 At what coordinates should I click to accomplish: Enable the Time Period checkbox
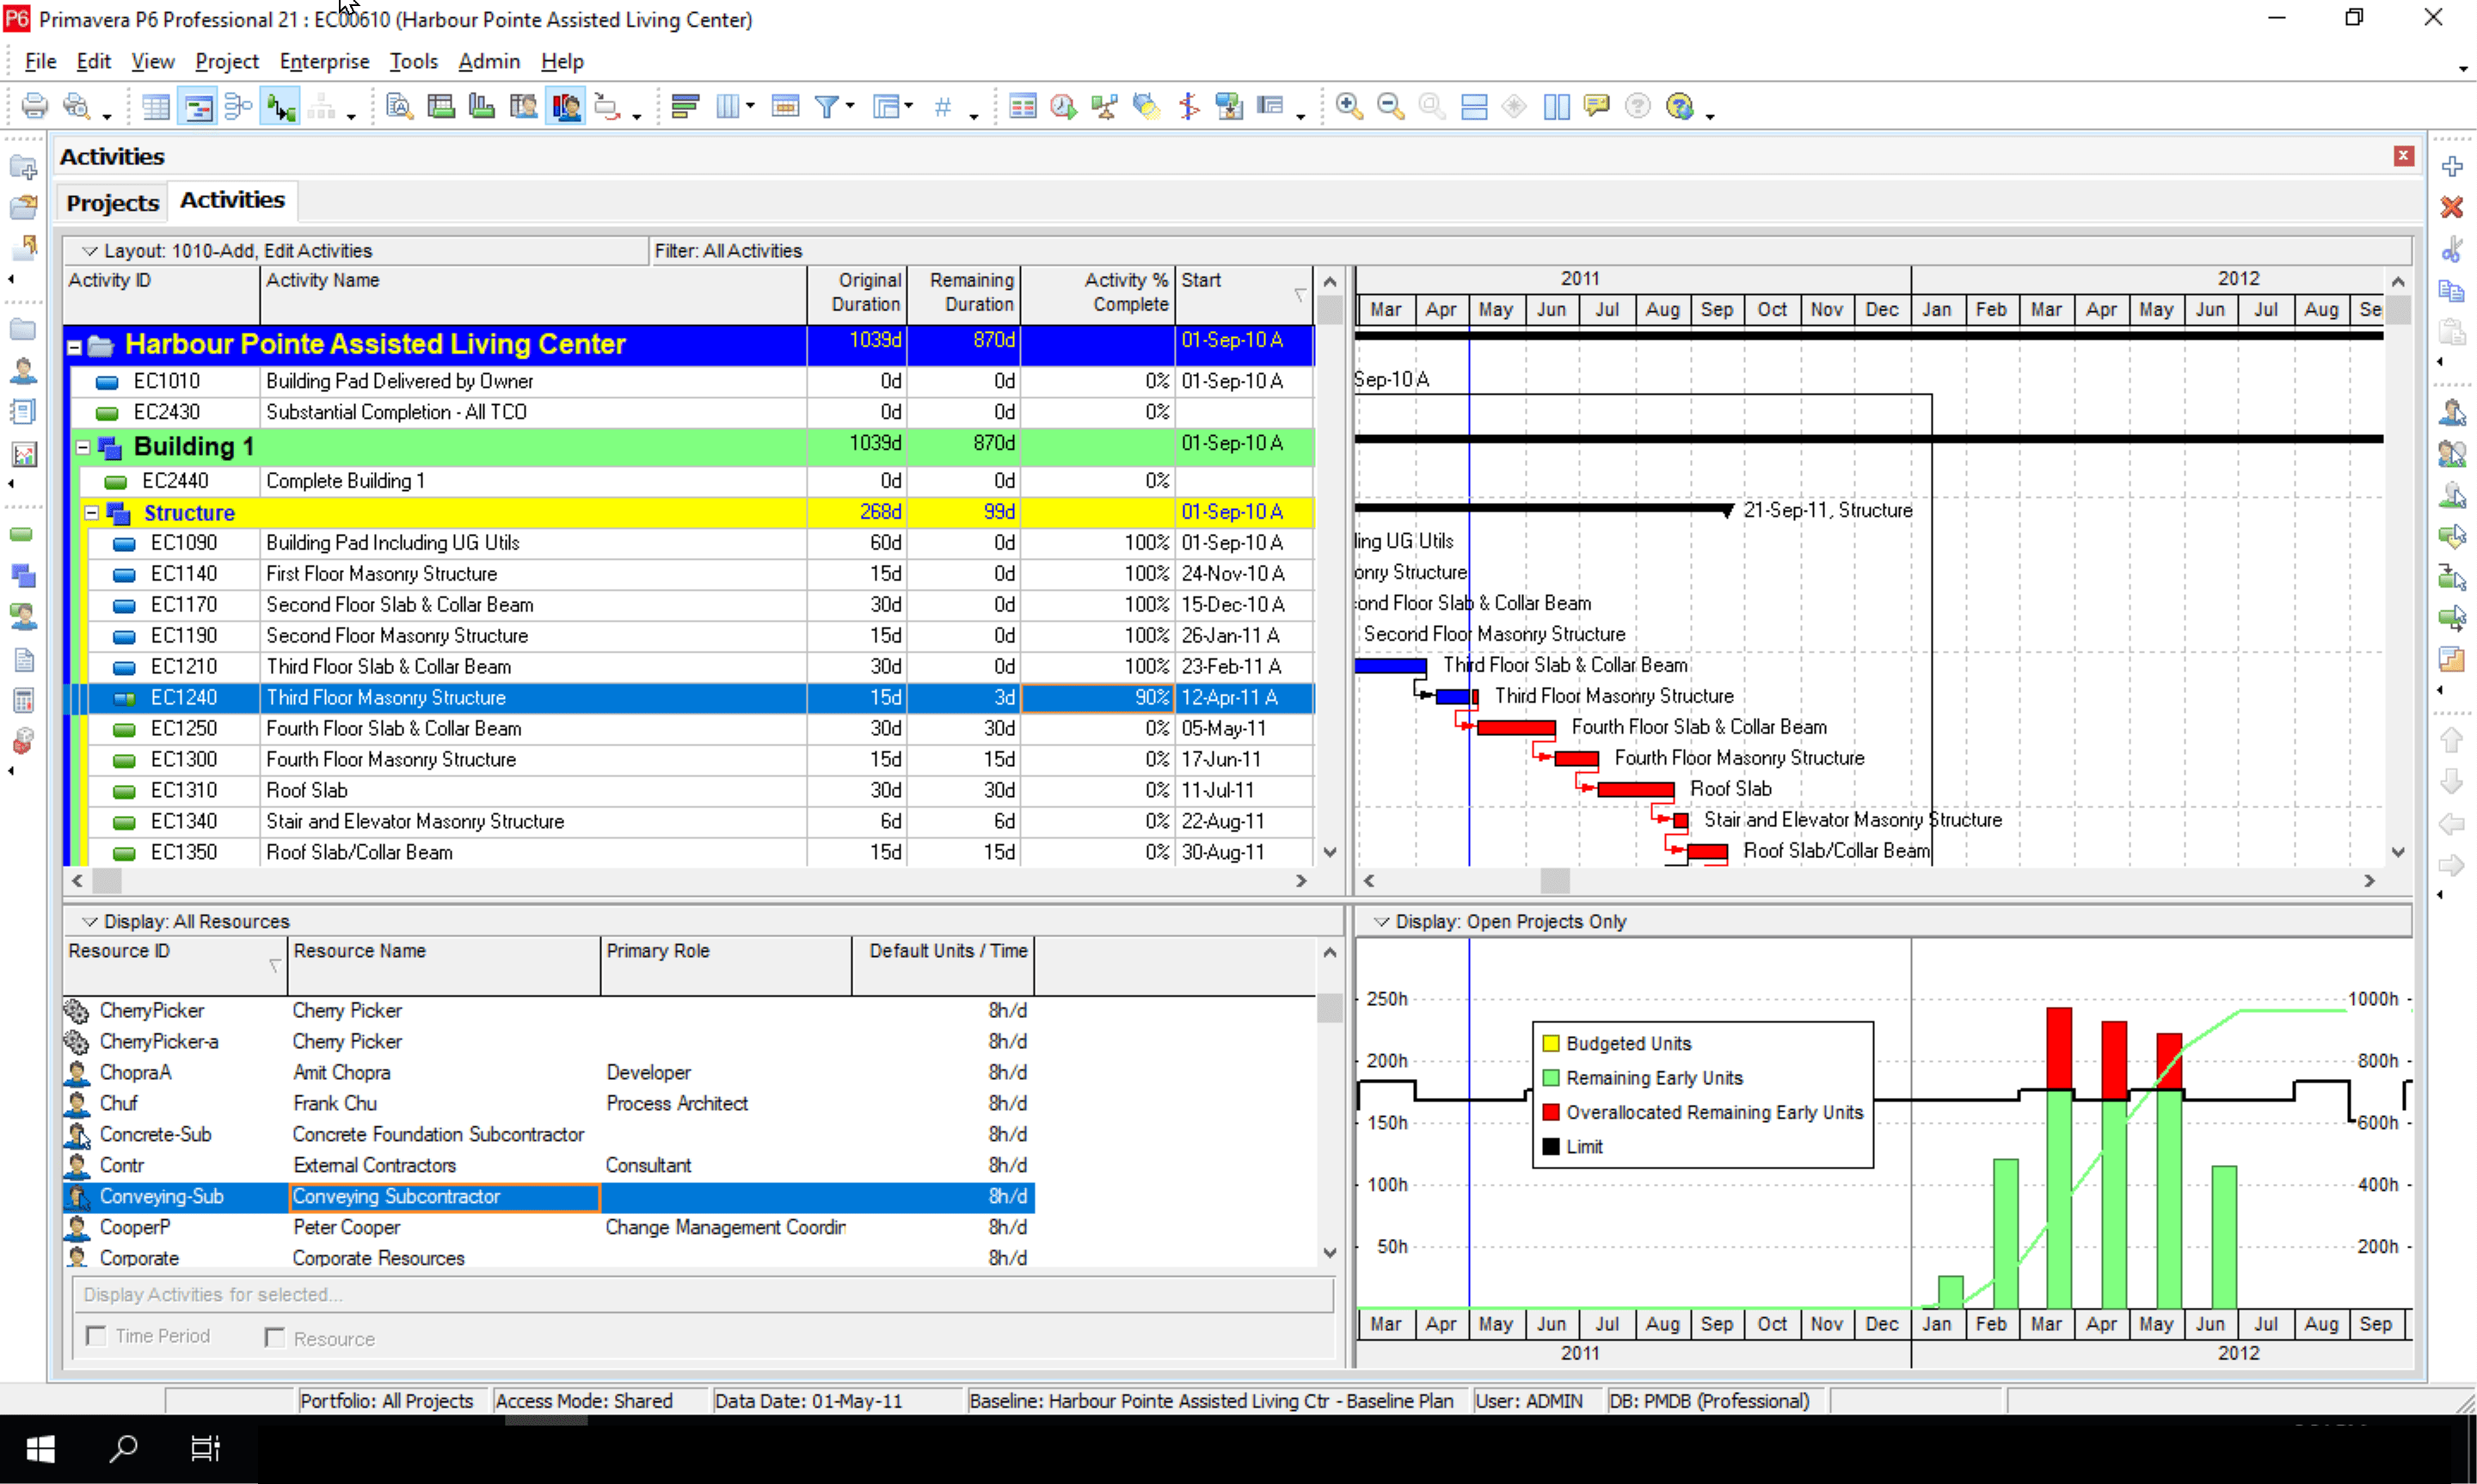tap(96, 1335)
